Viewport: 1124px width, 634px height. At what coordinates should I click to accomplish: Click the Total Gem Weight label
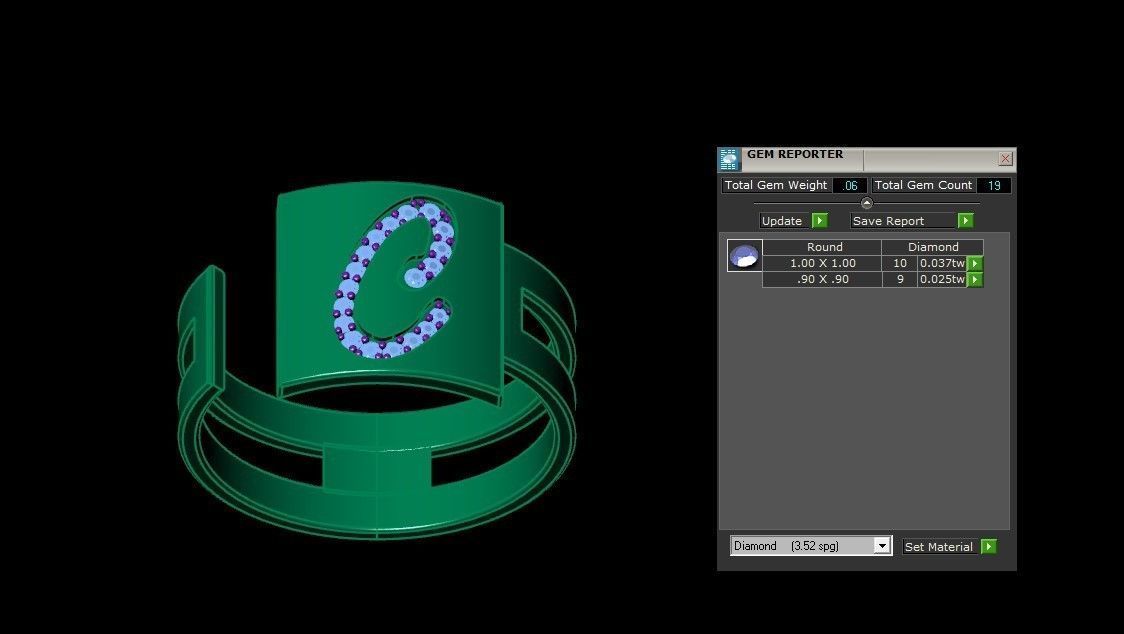776,185
